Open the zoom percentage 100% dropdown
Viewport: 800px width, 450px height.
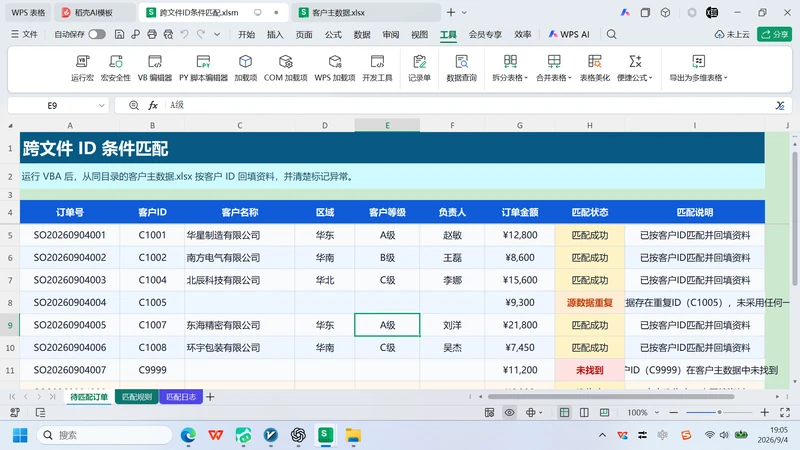(x=657, y=412)
